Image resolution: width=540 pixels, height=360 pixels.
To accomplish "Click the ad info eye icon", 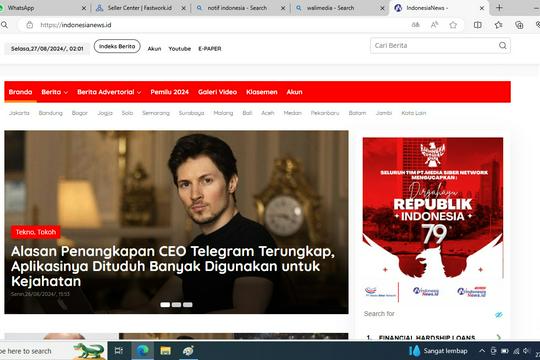I will (498, 315).
